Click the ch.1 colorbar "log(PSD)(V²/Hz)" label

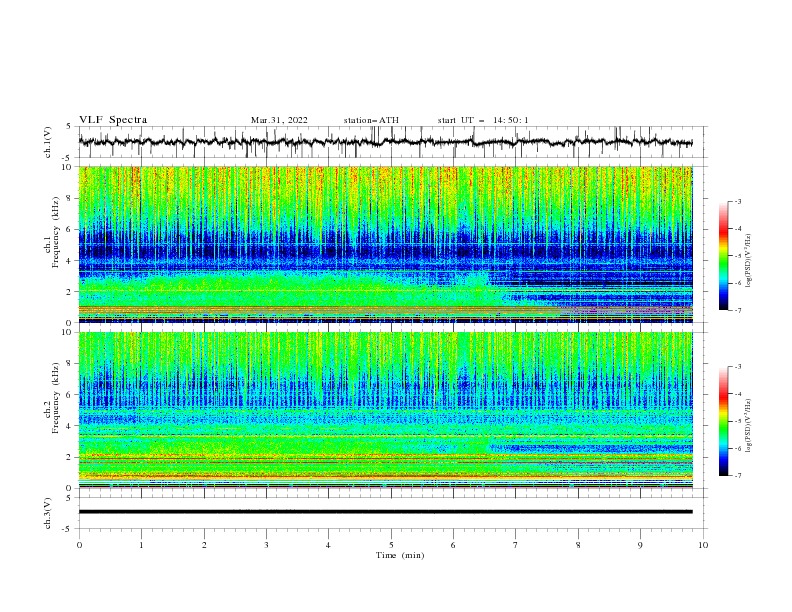tap(749, 261)
